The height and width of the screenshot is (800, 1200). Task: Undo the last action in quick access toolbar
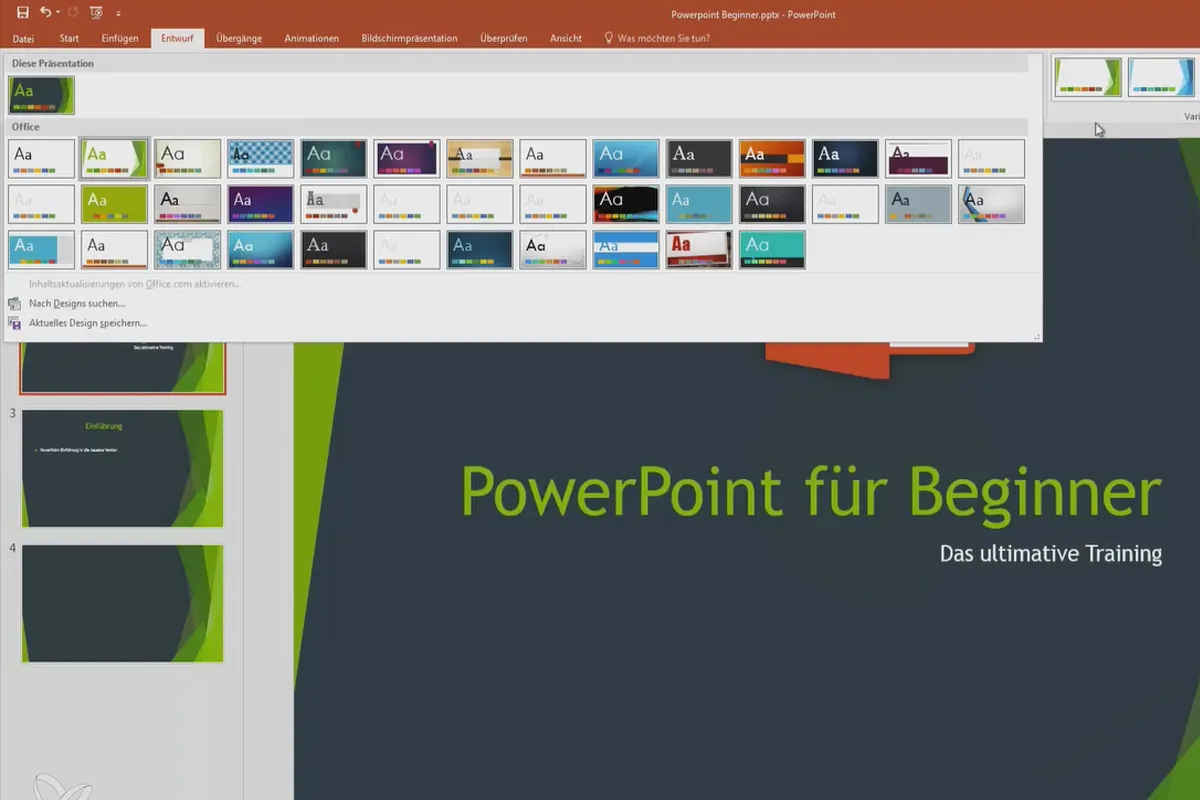pos(46,13)
